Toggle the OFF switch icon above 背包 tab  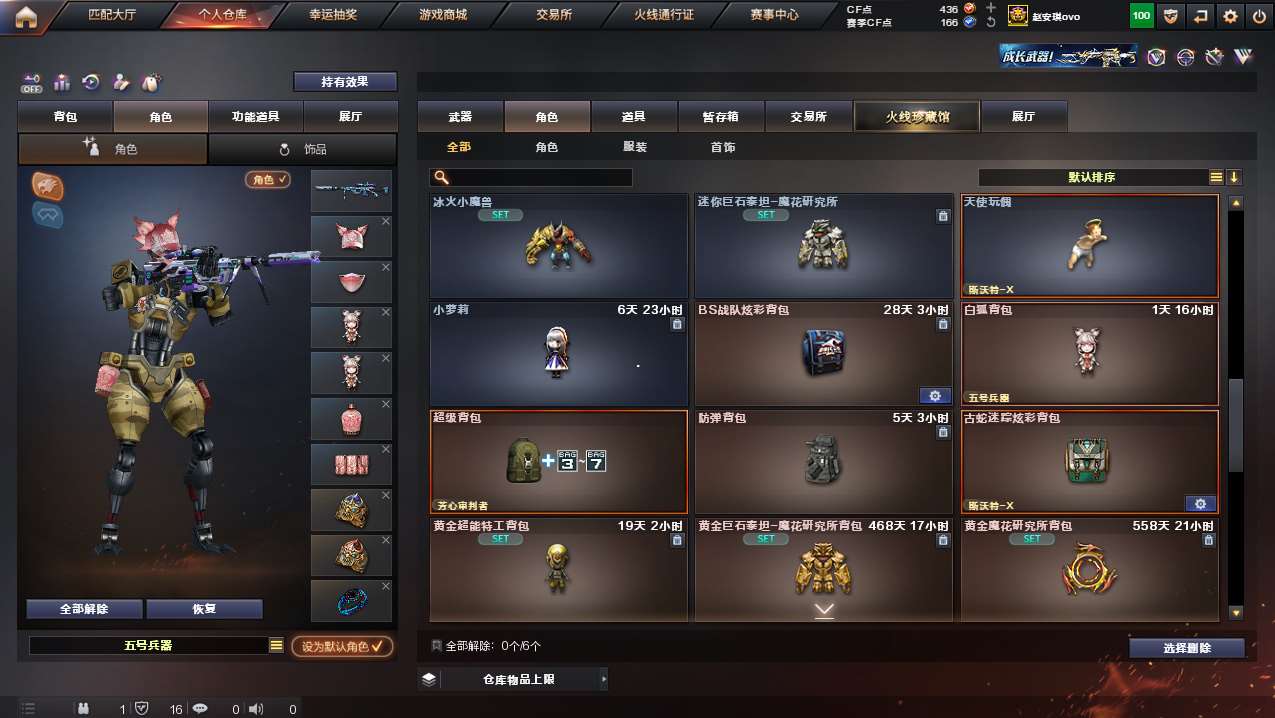31,82
